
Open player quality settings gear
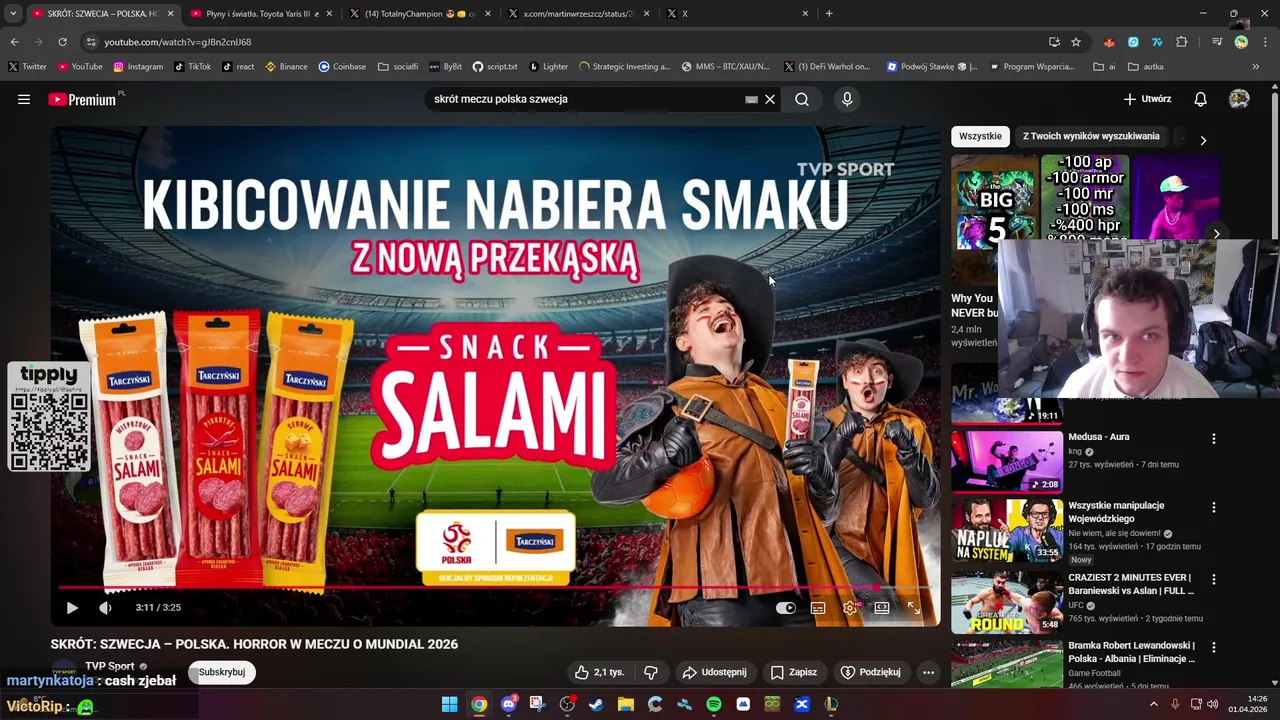(x=850, y=607)
